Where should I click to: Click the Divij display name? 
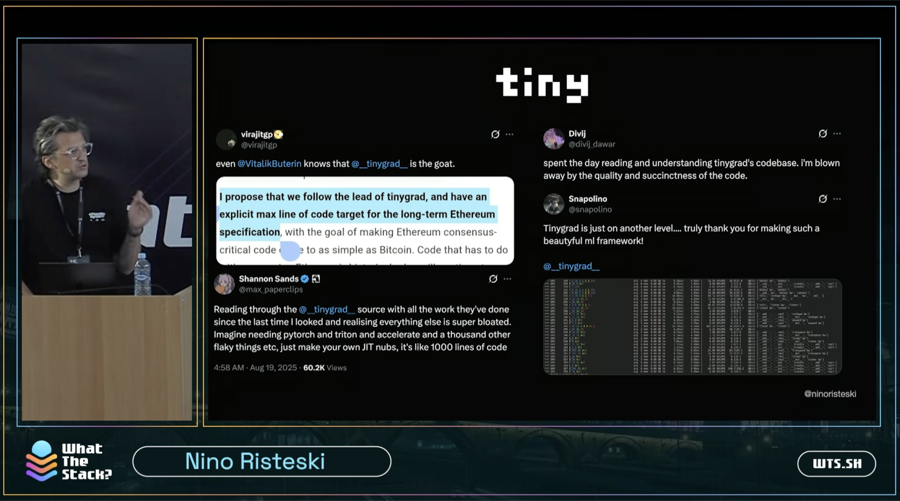point(577,134)
